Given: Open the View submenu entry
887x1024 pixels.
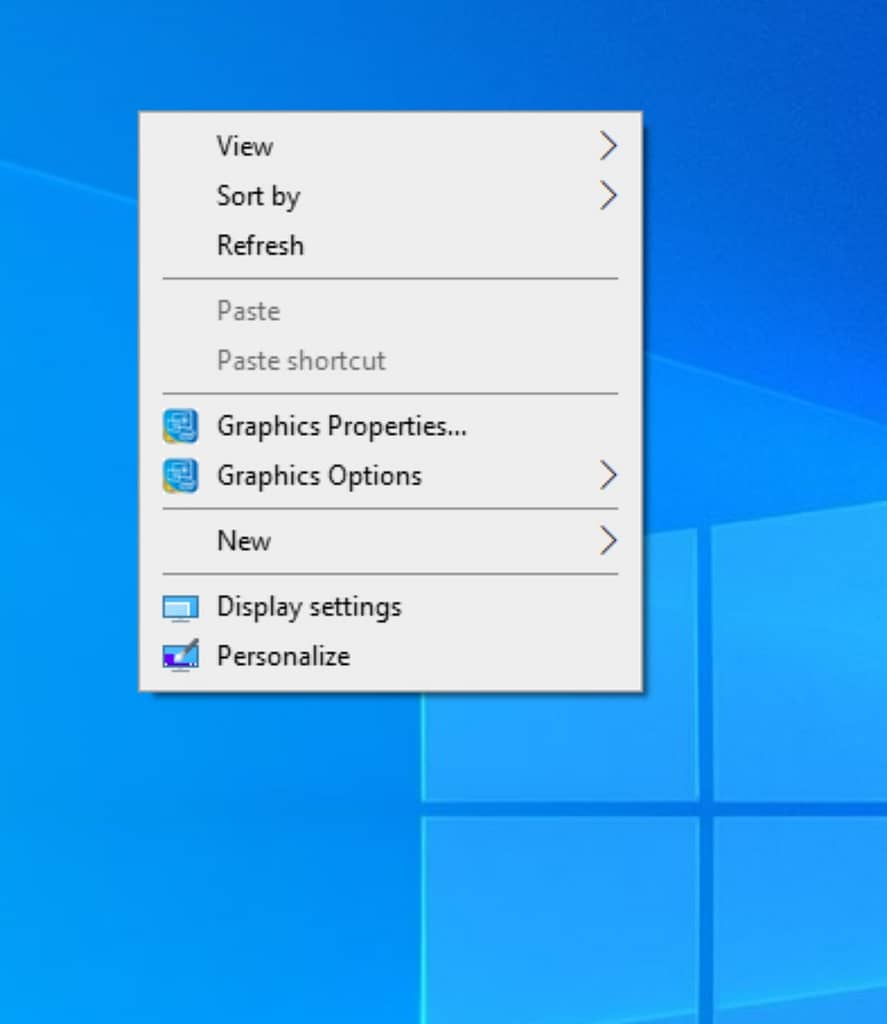Looking at the screenshot, I should (x=391, y=146).
